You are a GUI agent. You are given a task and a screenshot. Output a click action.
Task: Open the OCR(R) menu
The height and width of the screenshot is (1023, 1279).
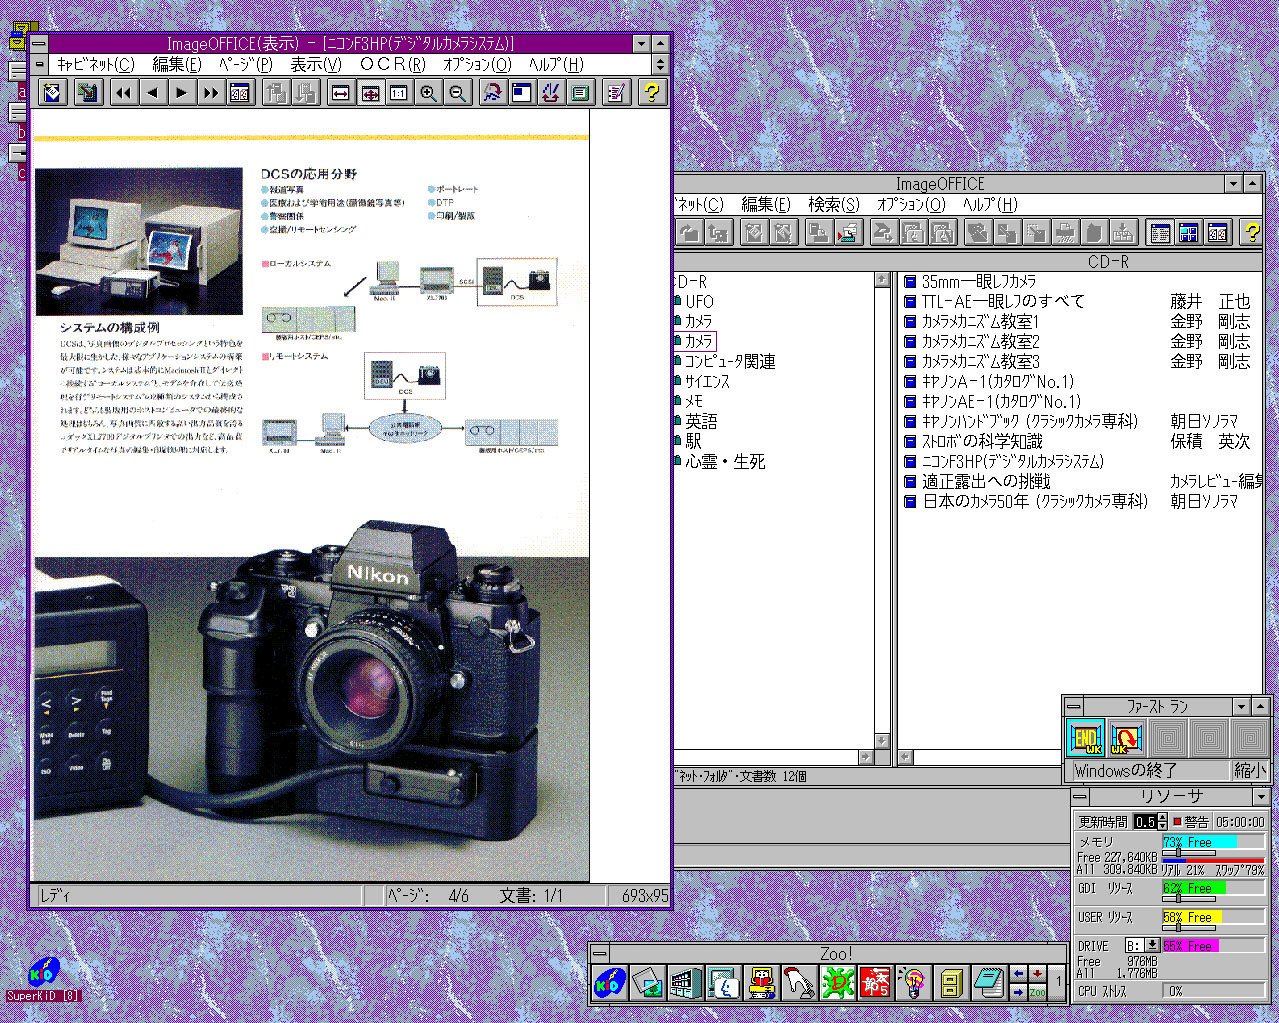point(392,64)
